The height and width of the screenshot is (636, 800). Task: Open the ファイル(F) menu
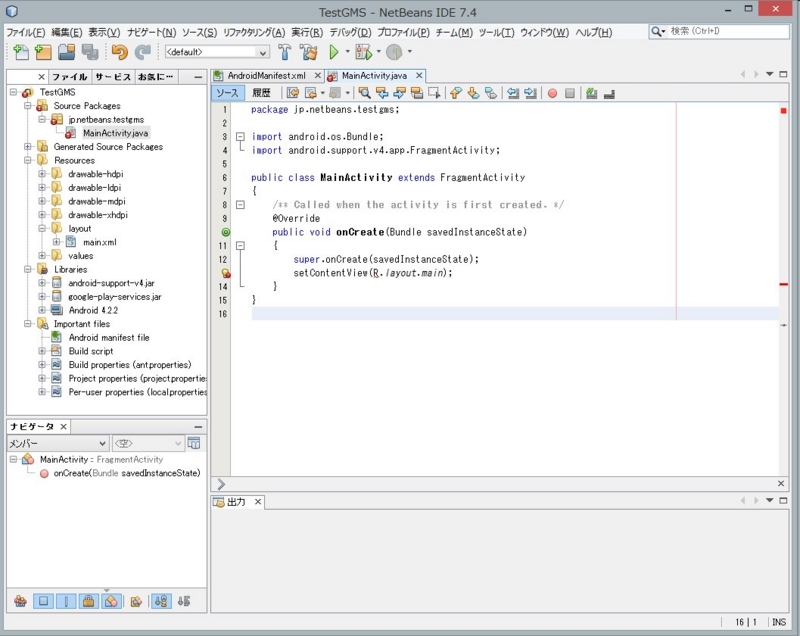pyautogui.click(x=26, y=32)
